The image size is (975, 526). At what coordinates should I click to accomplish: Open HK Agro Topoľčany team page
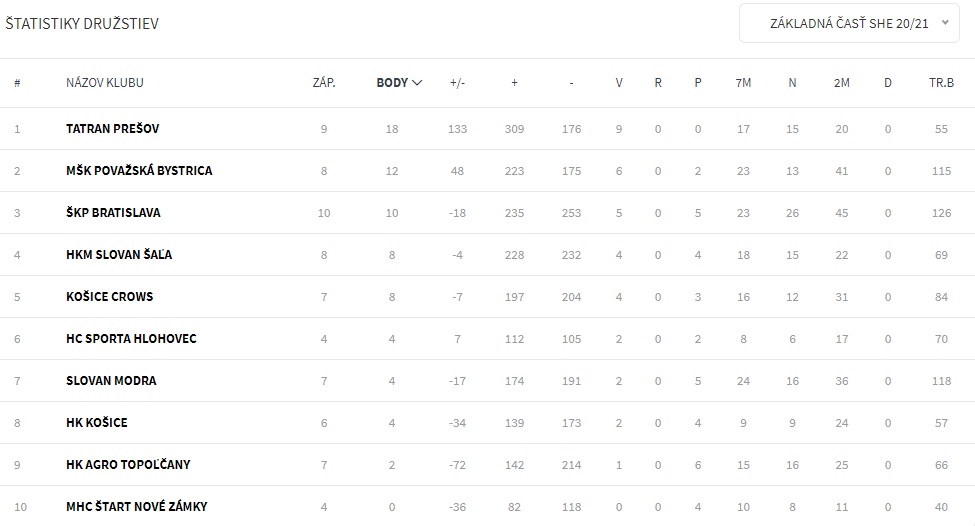tap(128, 465)
